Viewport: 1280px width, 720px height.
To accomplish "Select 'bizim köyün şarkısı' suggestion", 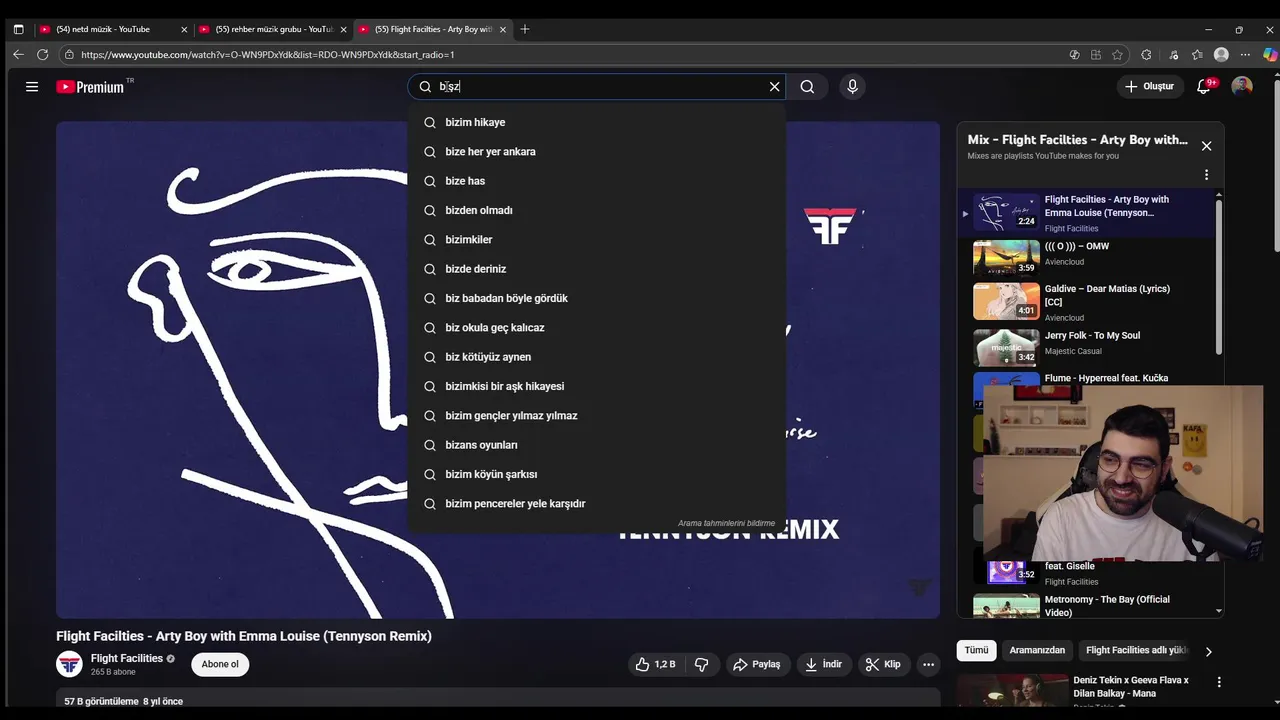I will pyautogui.click(x=596, y=474).
